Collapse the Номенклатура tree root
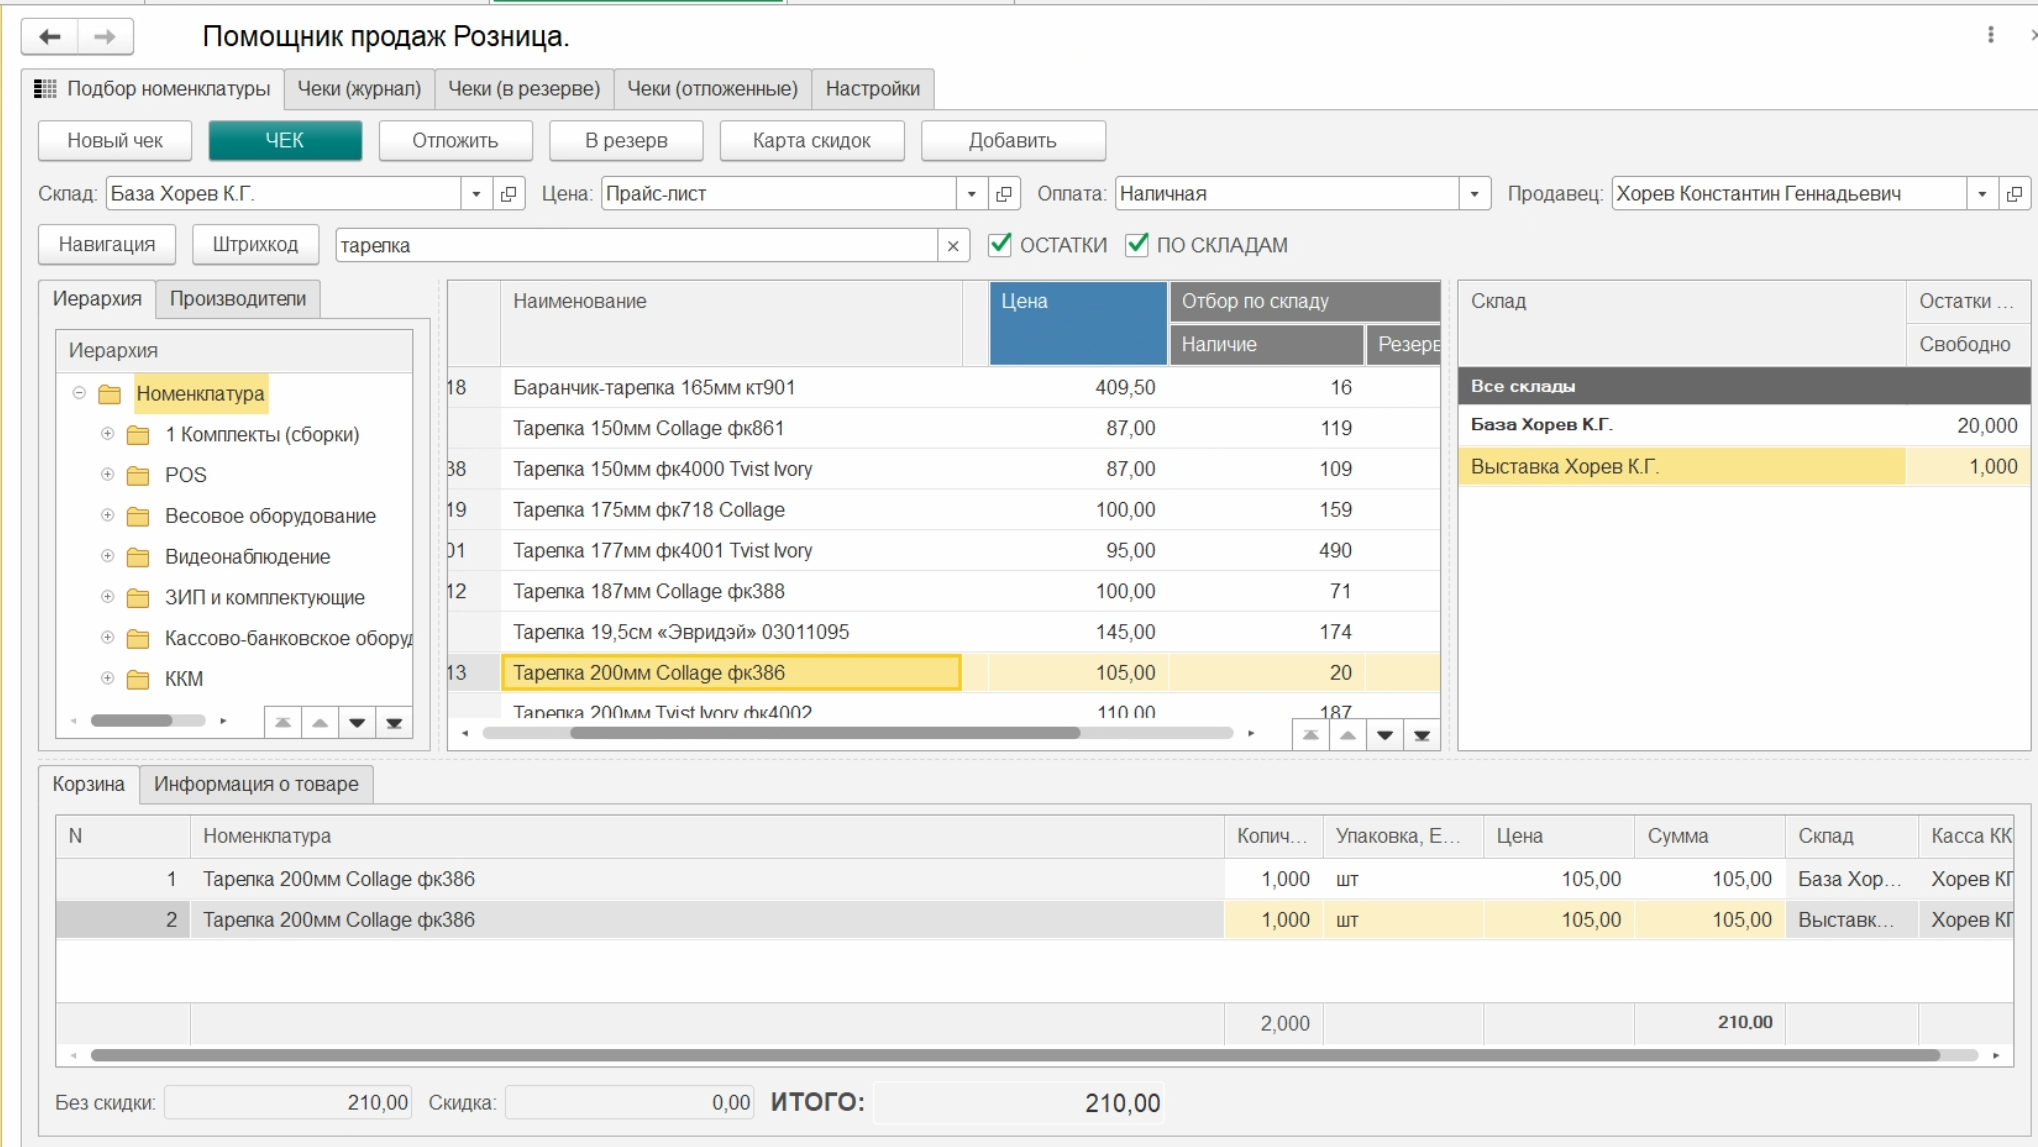 tap(79, 393)
